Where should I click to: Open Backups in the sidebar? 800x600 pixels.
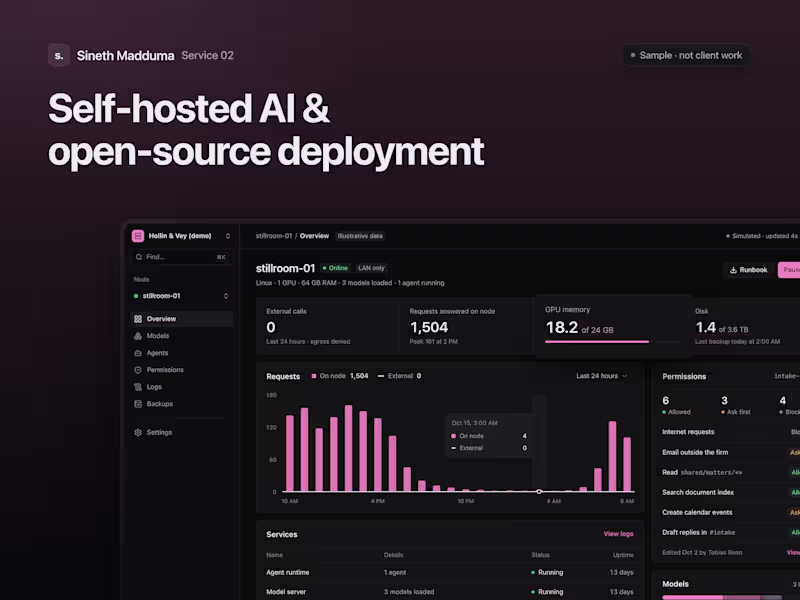click(182, 404)
